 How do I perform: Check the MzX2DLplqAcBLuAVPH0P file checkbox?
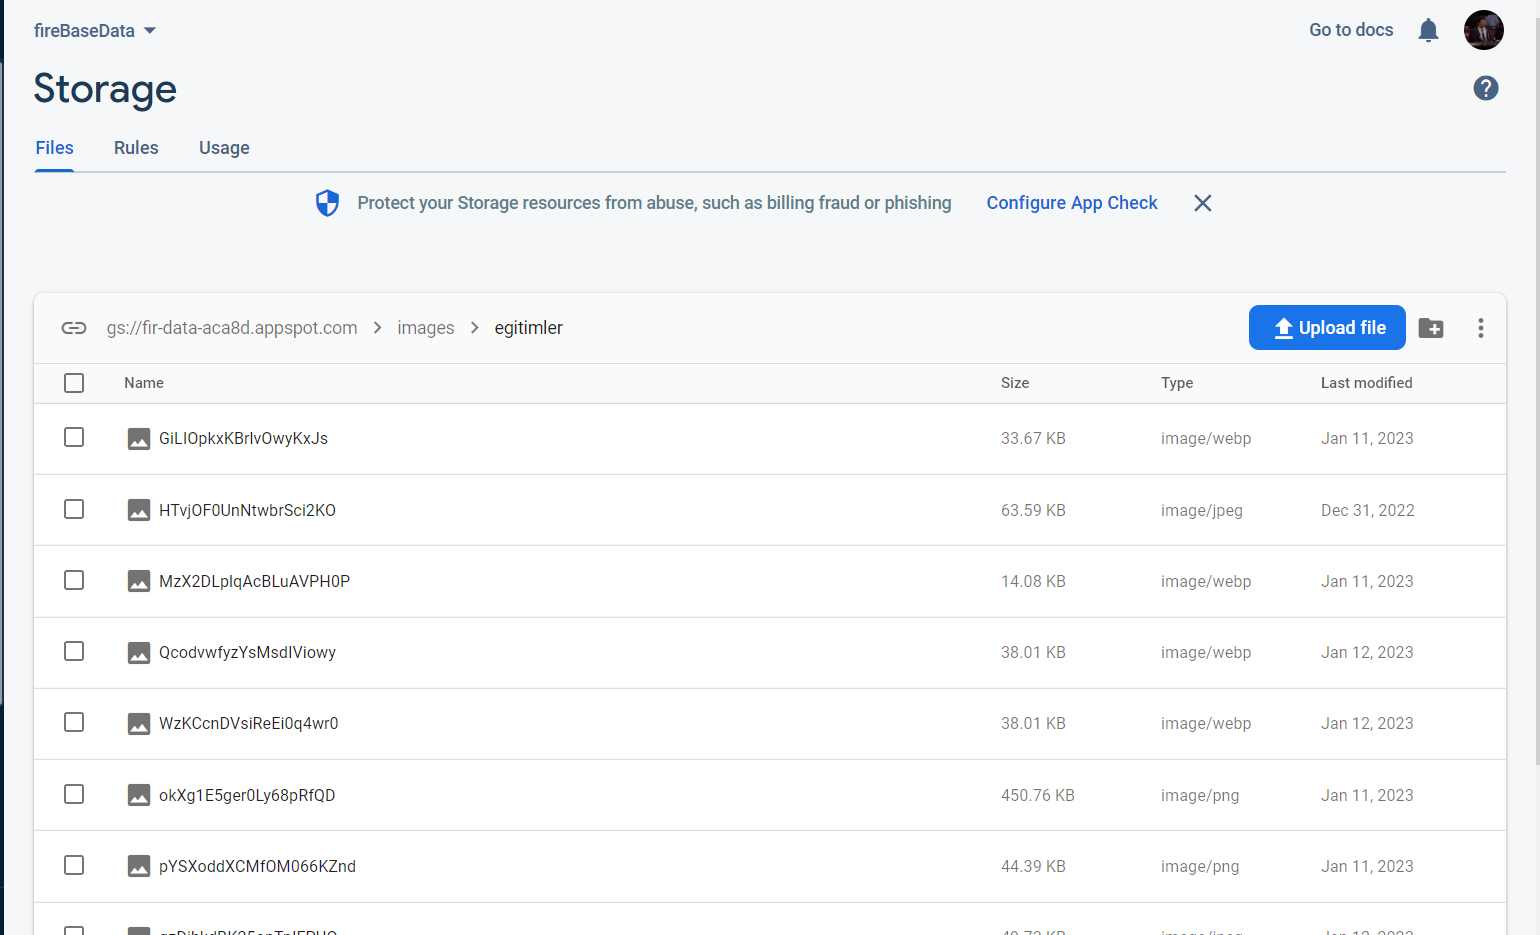[74, 580]
